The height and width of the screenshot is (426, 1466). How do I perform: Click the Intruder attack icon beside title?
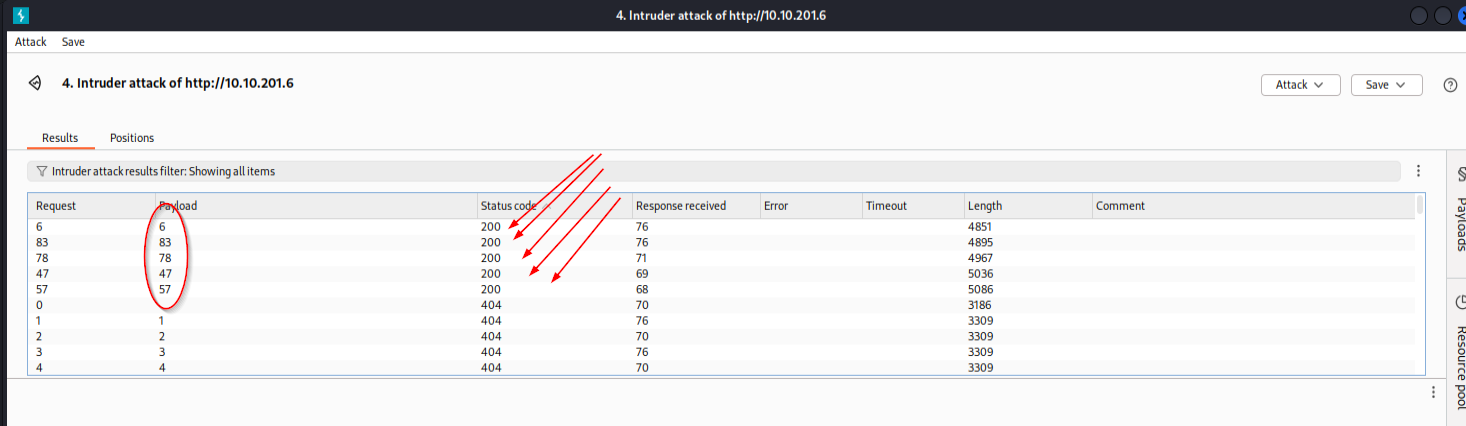point(35,83)
